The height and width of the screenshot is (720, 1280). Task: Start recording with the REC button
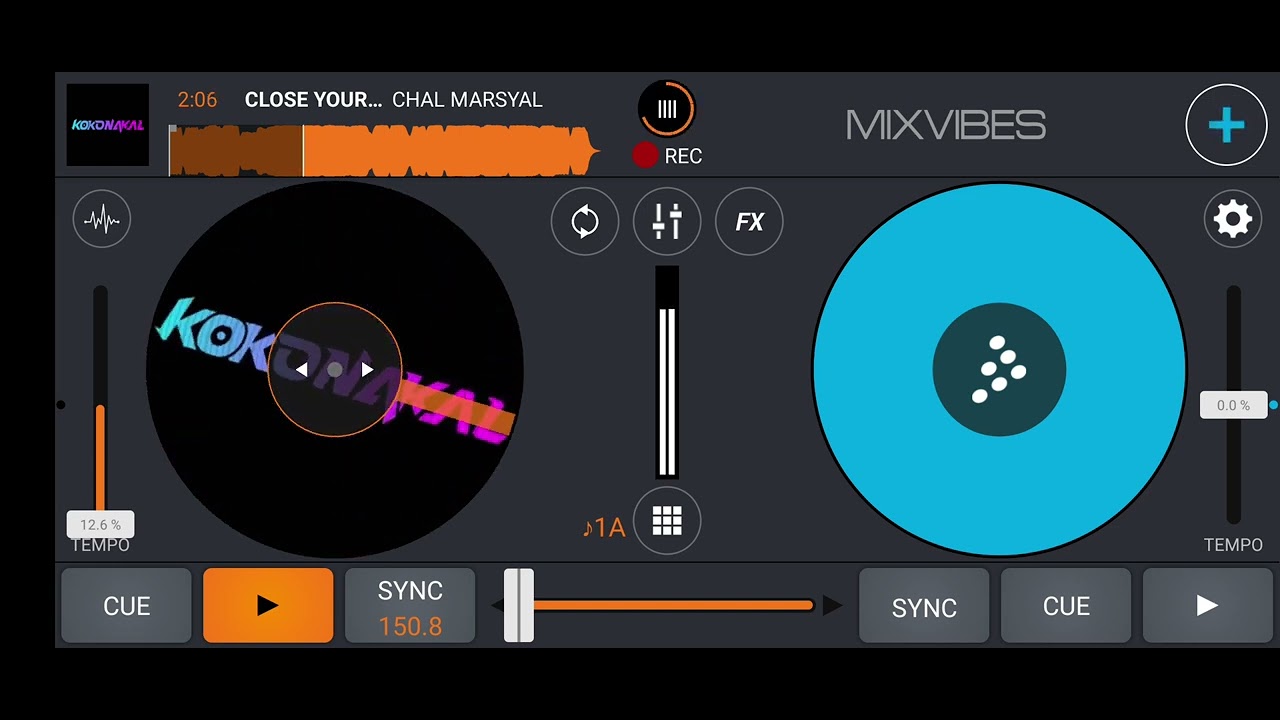[x=667, y=156]
